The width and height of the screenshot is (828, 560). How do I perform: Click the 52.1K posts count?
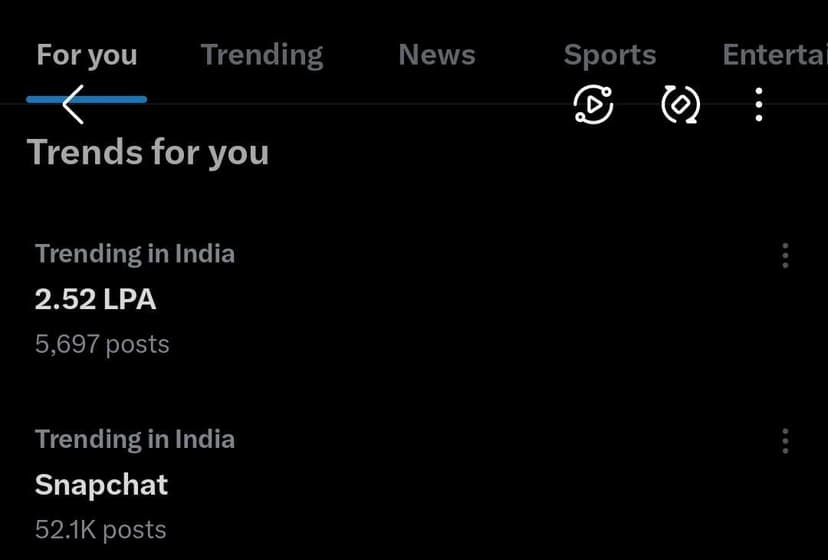[x=100, y=529]
